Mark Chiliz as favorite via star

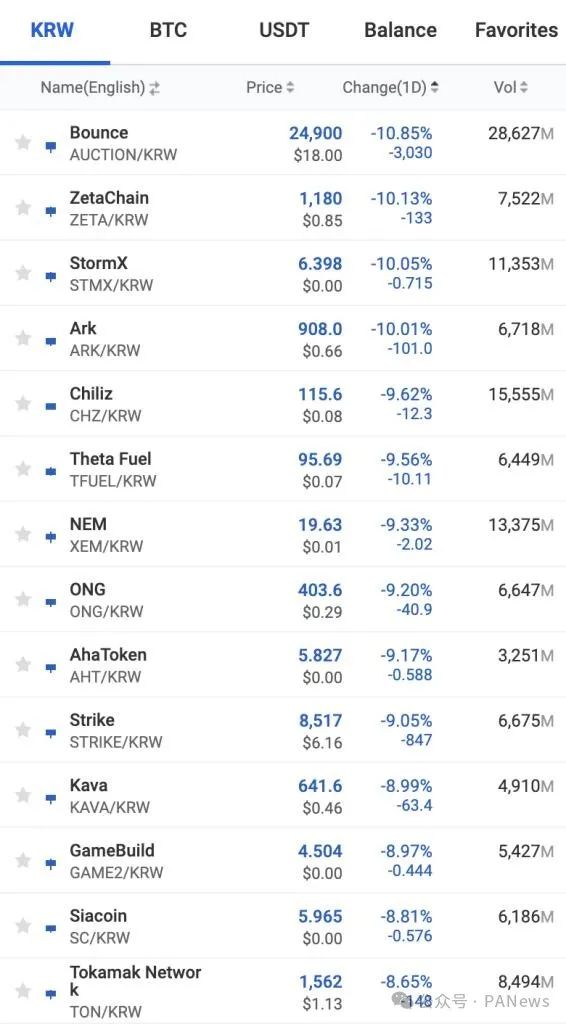(x=23, y=404)
